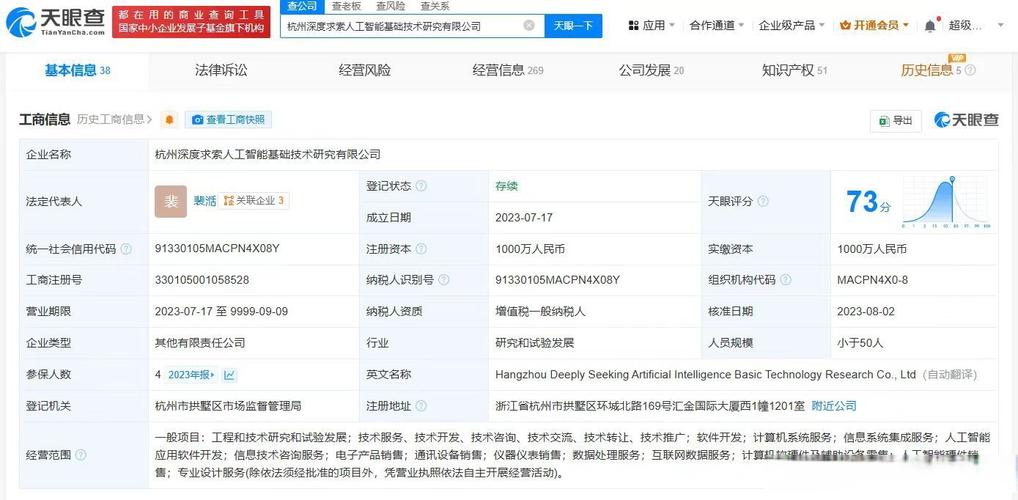The image size is (1018, 500).
Task: Click the orange bell monitor icon
Action: click(x=169, y=119)
